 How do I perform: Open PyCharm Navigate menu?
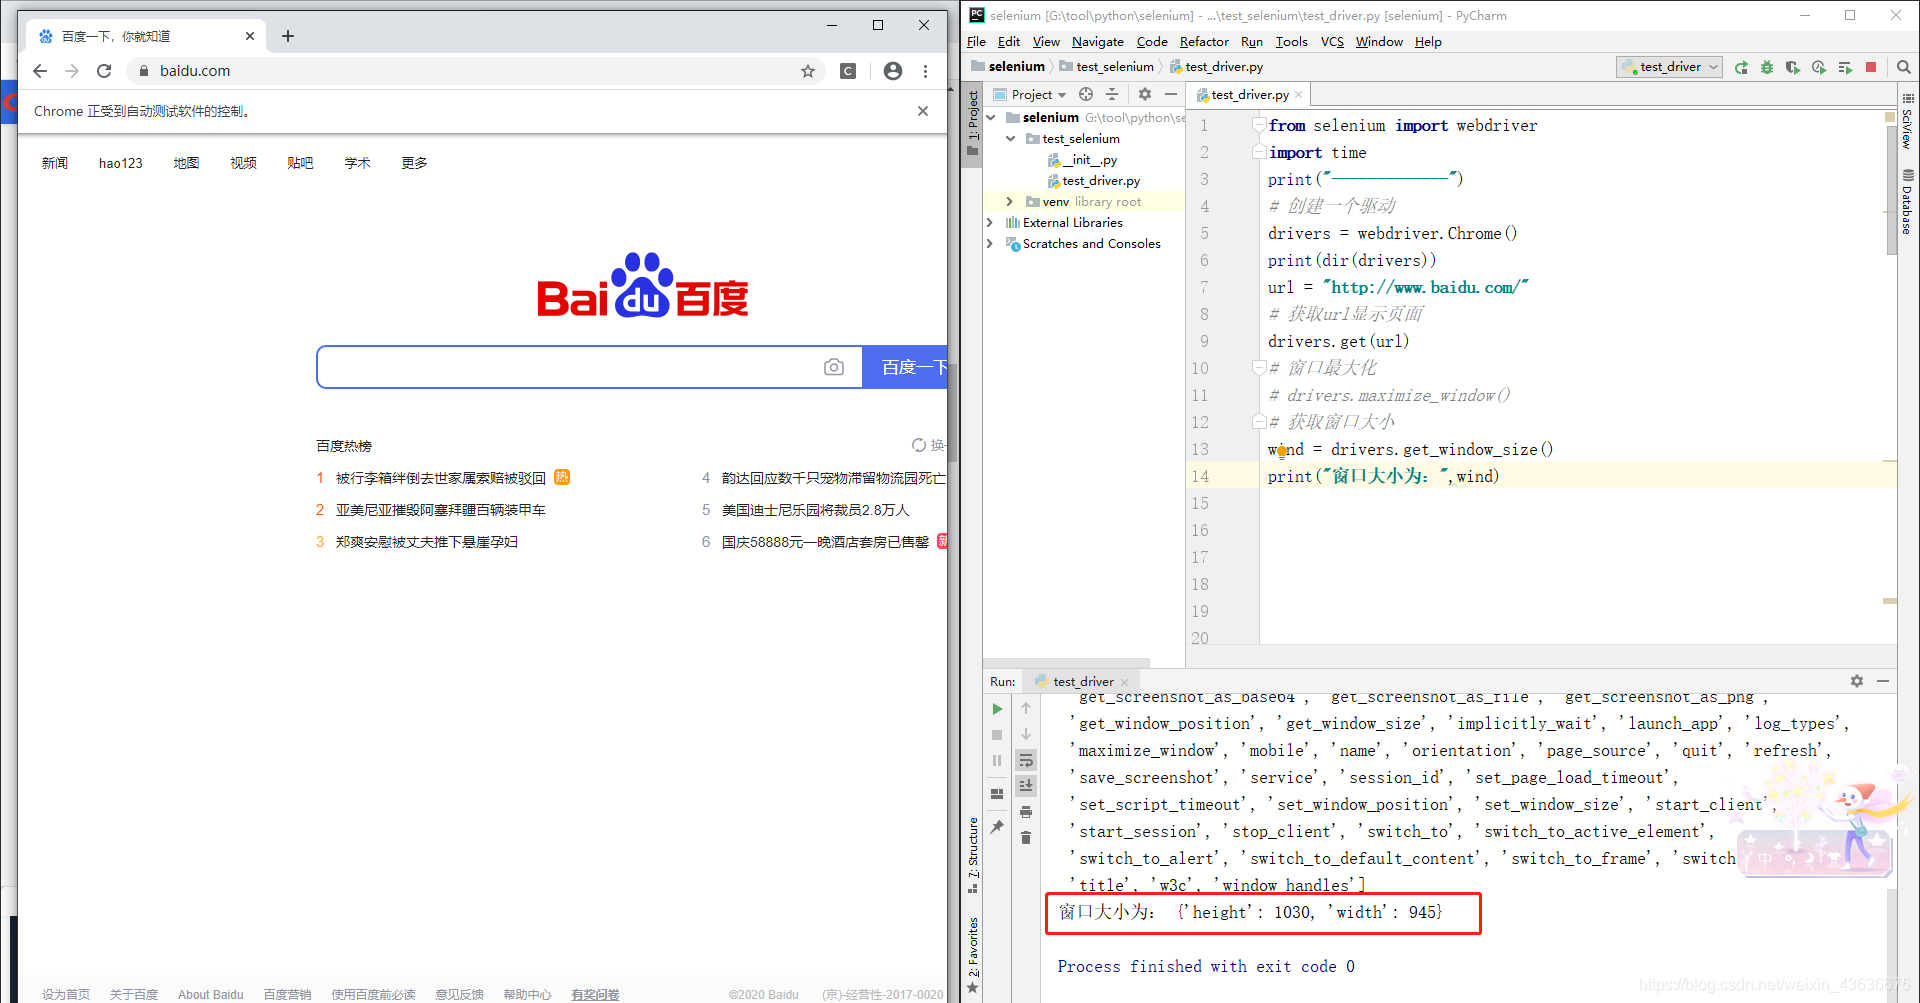click(1098, 42)
